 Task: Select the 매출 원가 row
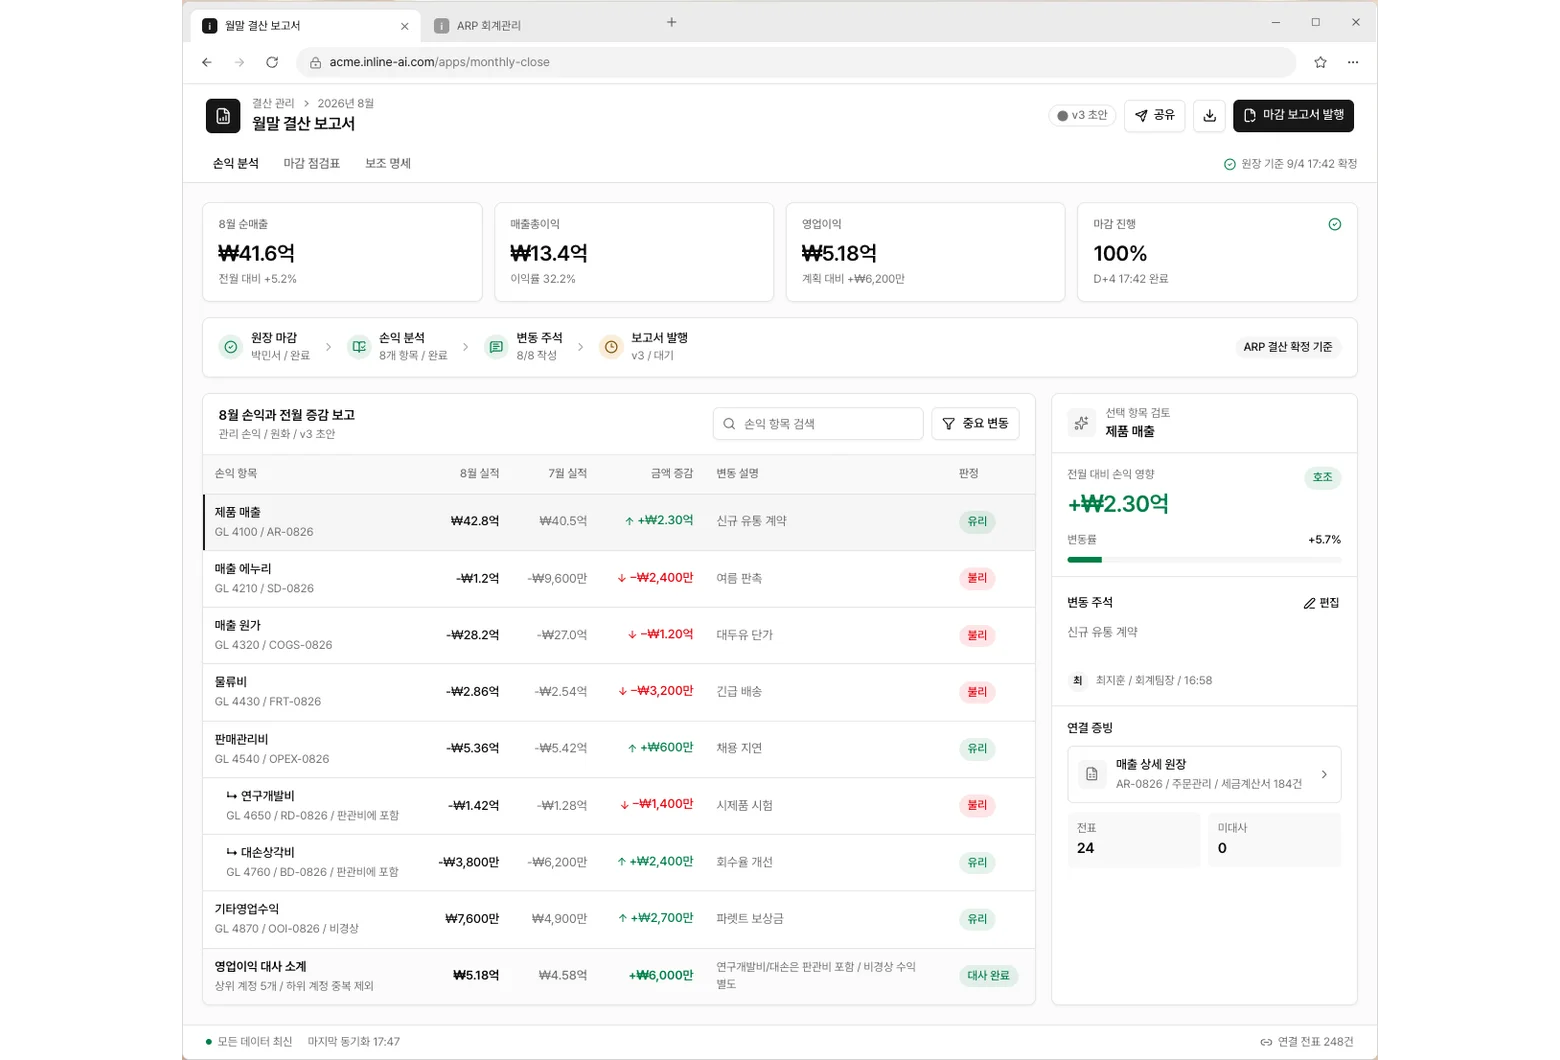619,636
